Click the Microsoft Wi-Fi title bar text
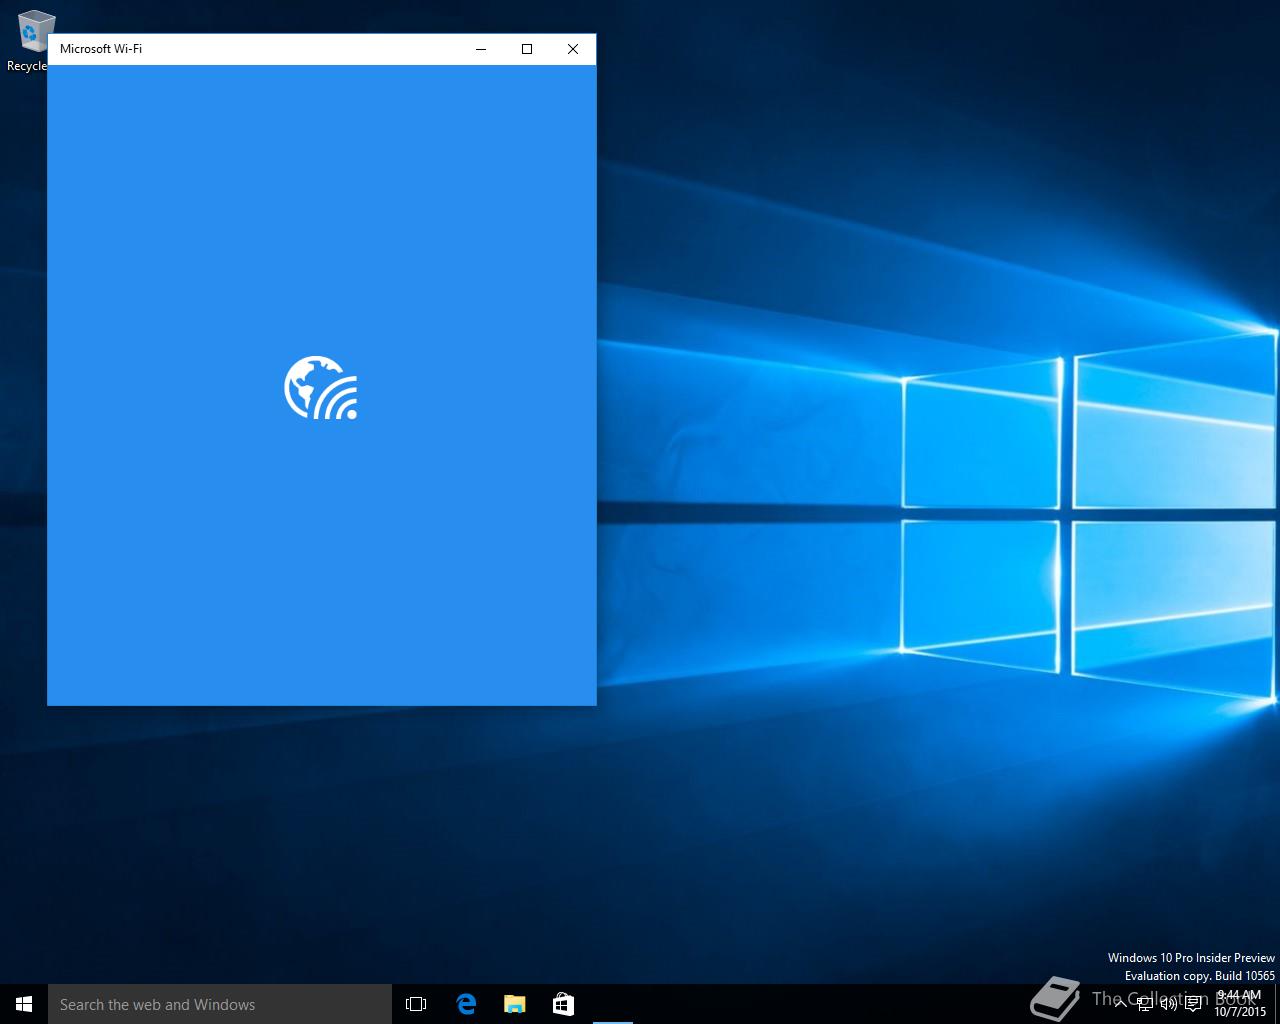The image size is (1280, 1024). 101,49
